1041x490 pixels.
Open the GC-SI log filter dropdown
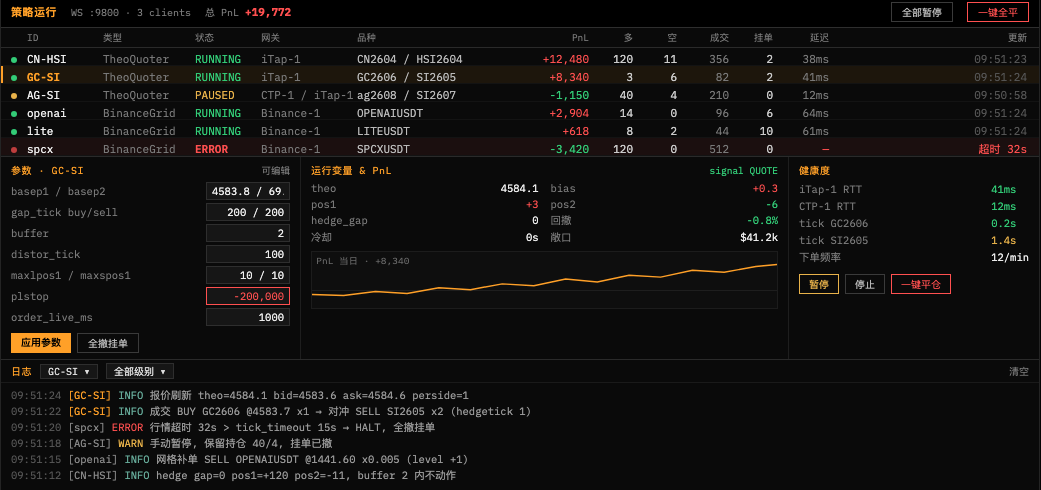(69, 371)
